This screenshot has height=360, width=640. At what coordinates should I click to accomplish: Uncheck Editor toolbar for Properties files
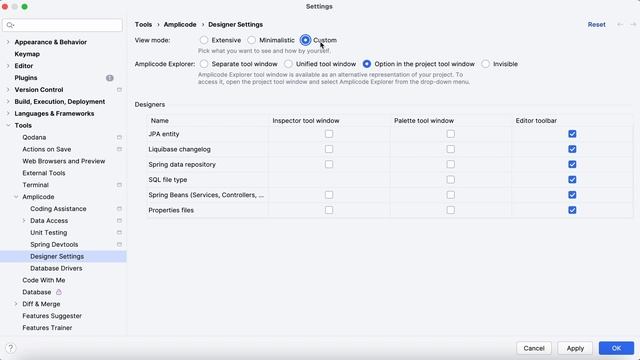tap(572, 210)
